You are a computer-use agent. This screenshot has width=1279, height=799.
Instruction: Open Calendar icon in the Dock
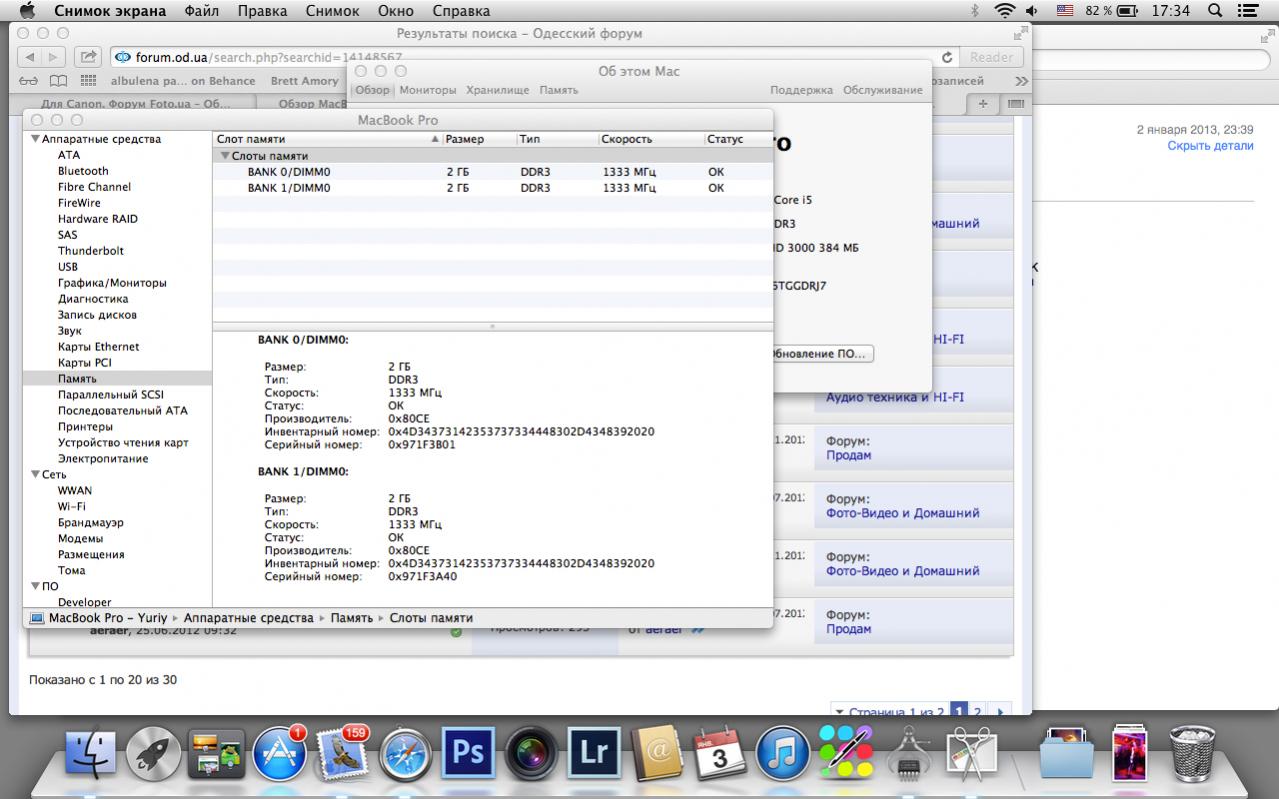[x=719, y=754]
